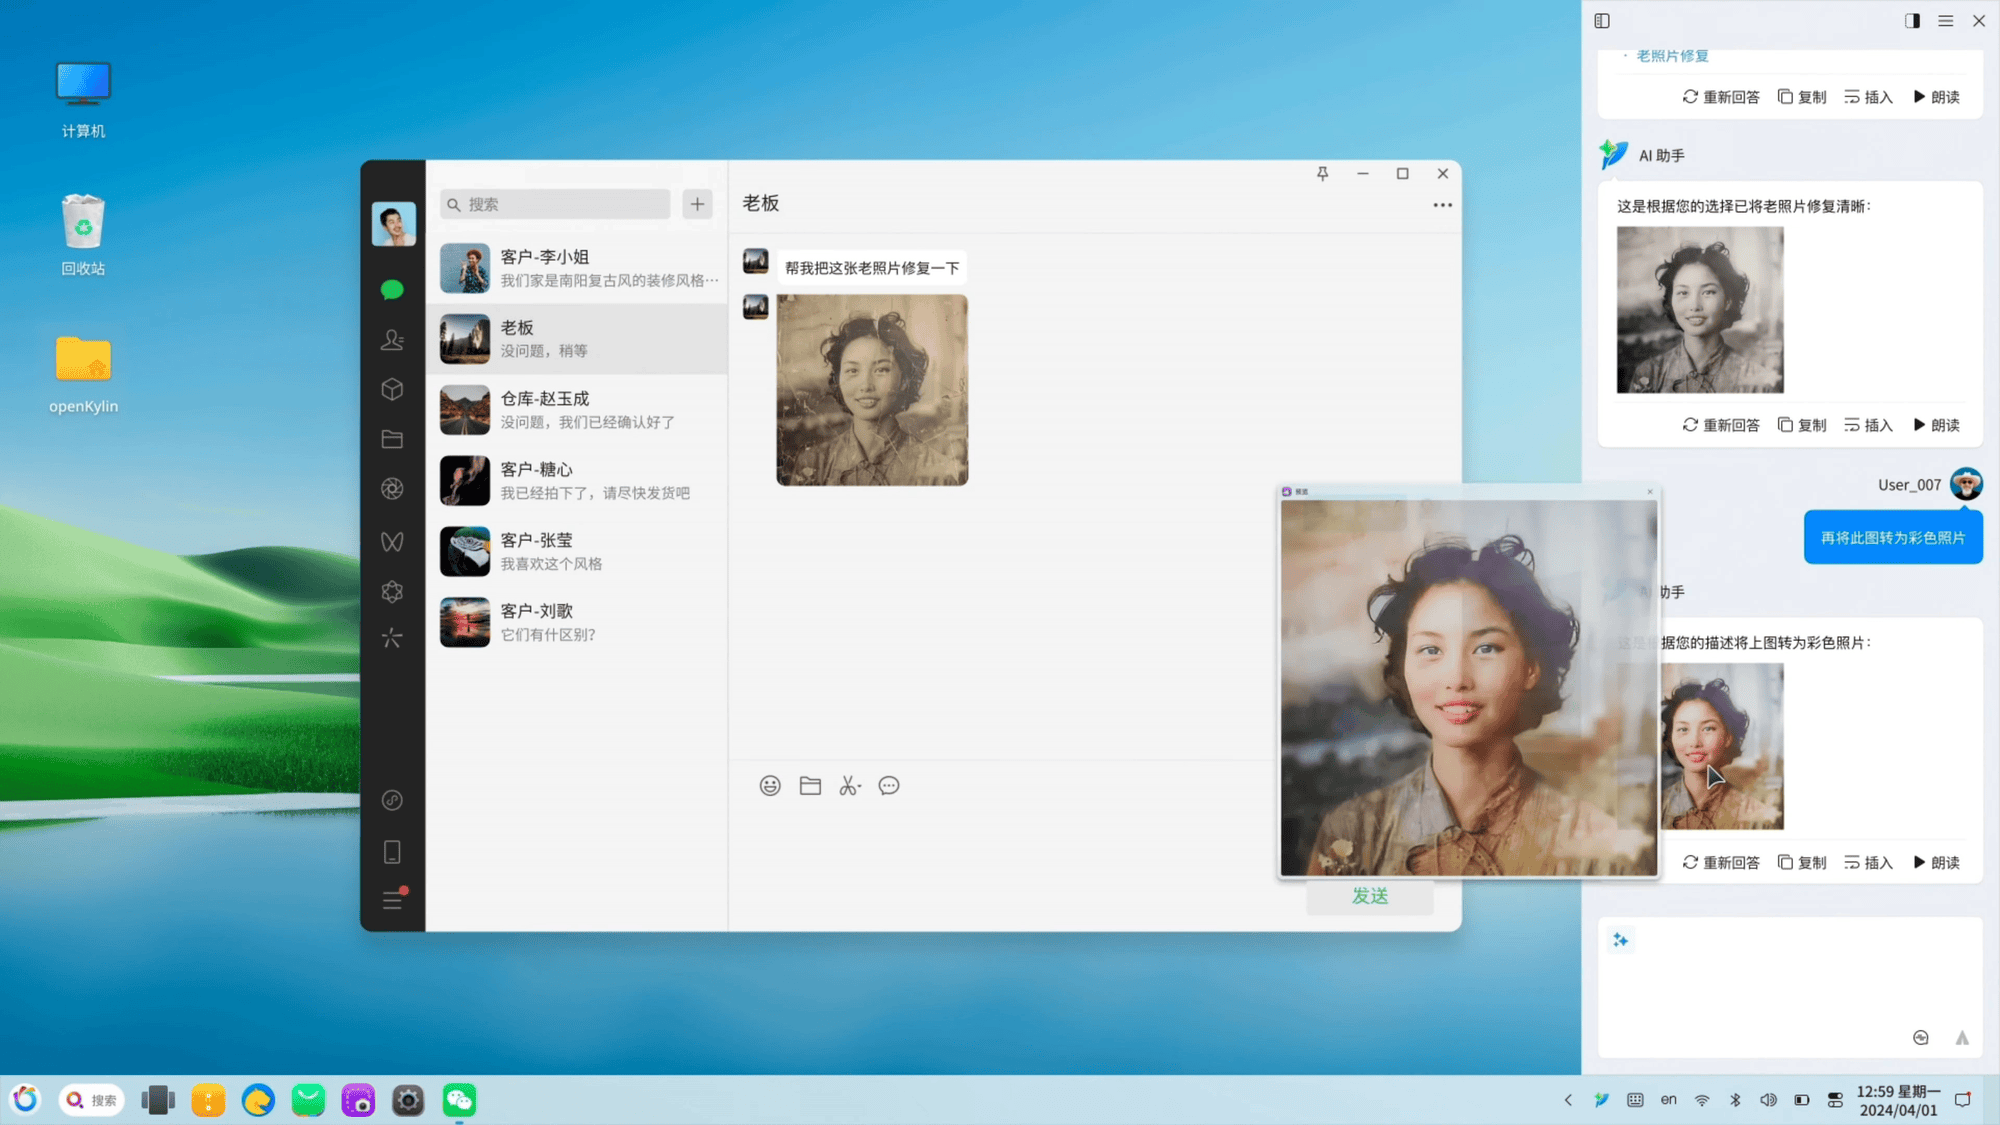Click the colorized portrait thumbnail in AI panel

coord(1722,746)
